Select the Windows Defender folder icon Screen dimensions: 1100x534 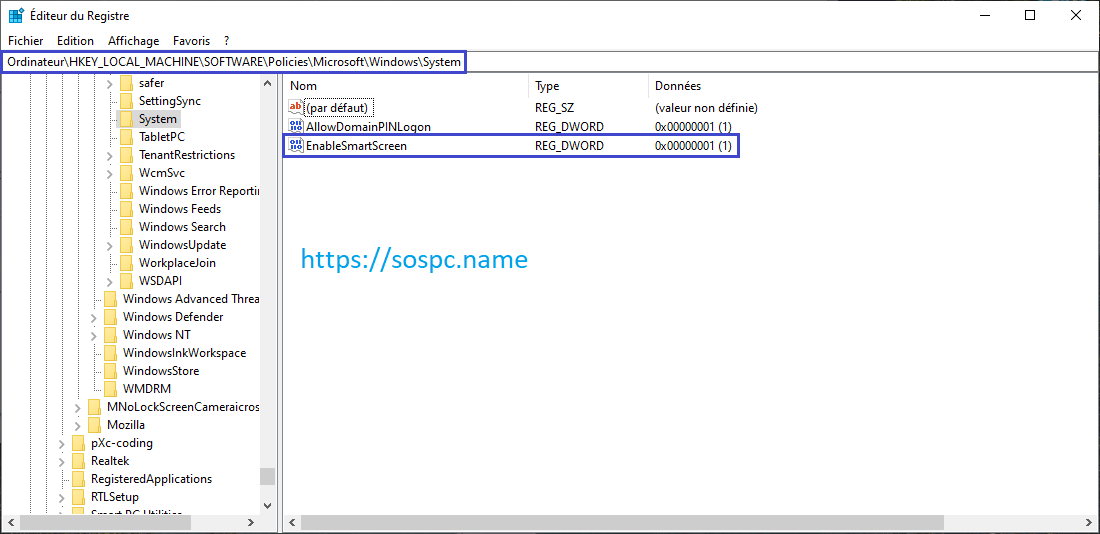point(110,317)
